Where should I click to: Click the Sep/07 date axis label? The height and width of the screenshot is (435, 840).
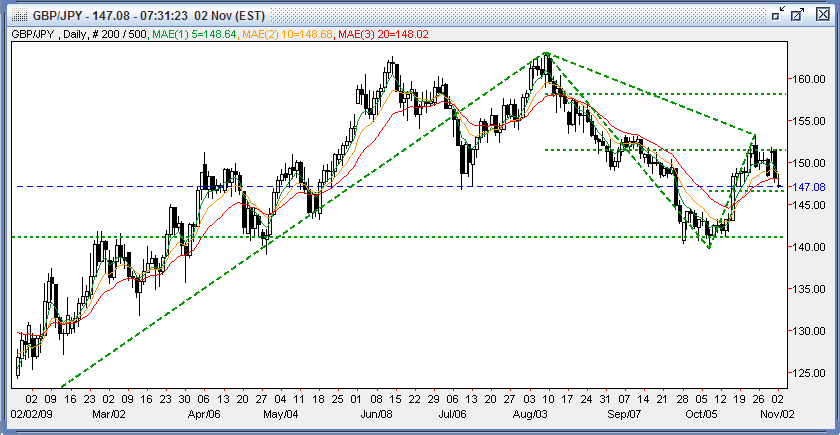[x=626, y=414]
